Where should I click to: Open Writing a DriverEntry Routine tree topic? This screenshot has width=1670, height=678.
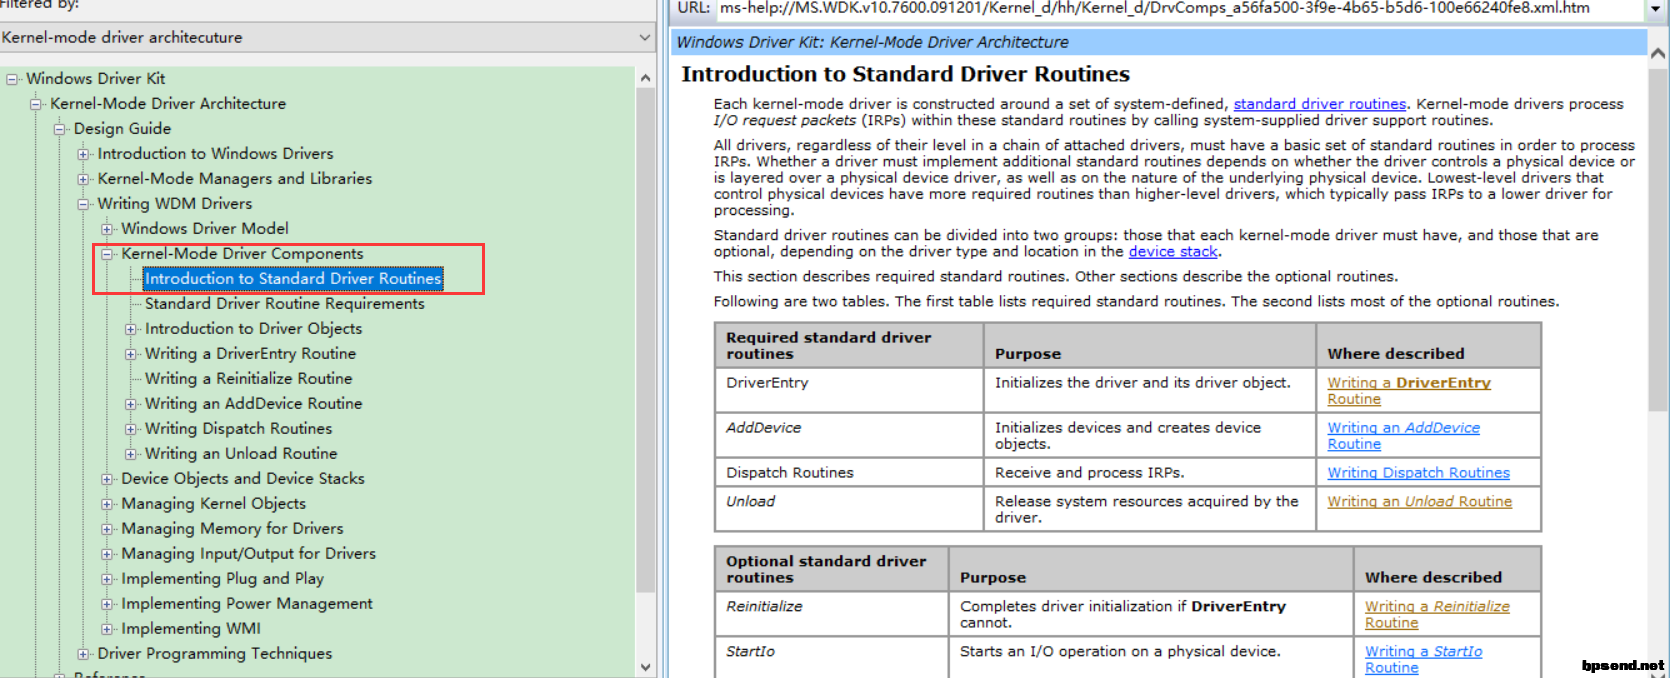click(250, 353)
